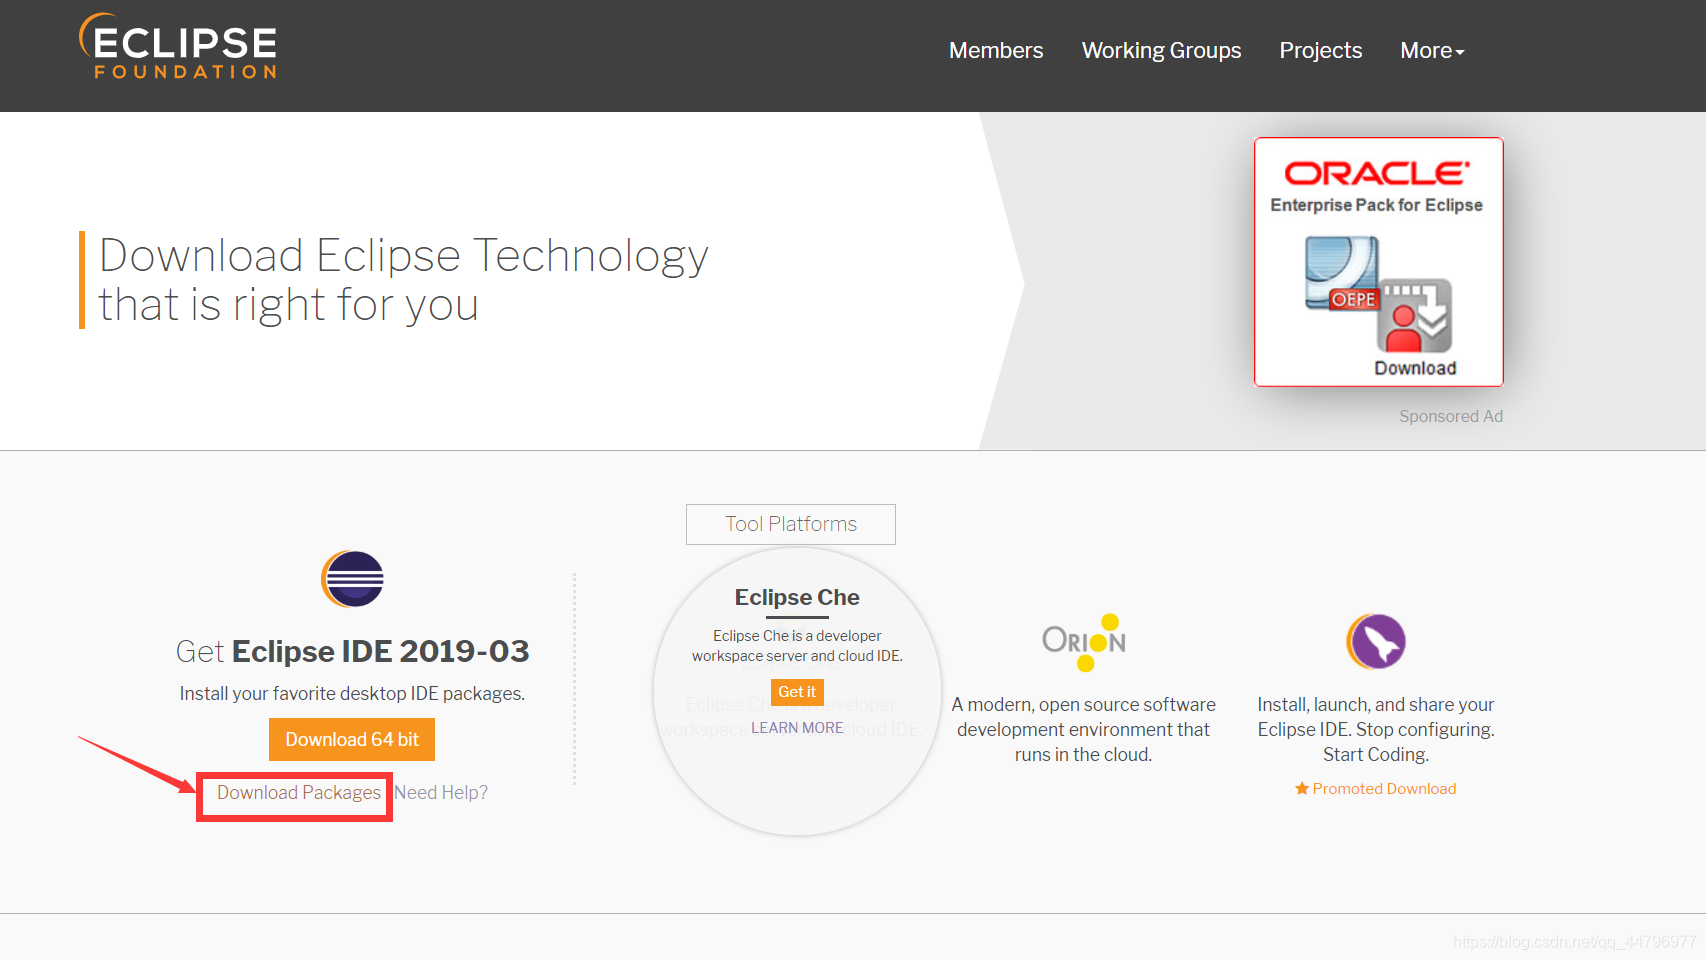Open the LEARN MORE link for Eclipse Che
This screenshot has height=960, width=1706.
click(797, 728)
